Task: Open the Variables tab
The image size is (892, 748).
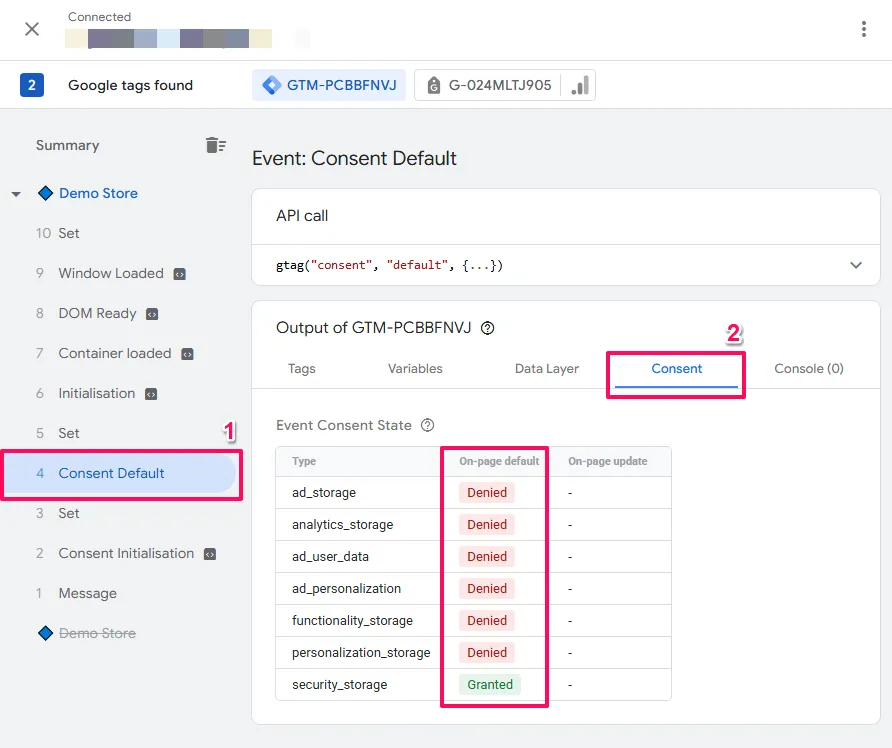Action: tap(415, 368)
